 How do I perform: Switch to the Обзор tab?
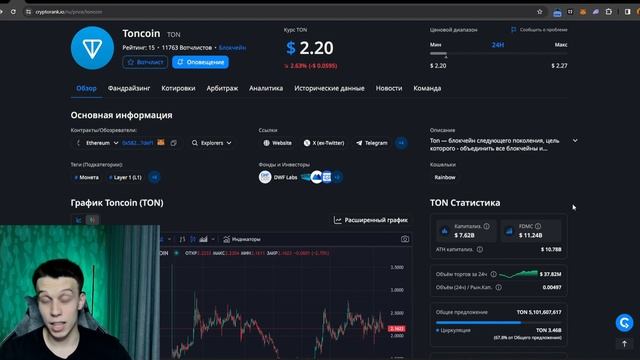click(x=86, y=88)
